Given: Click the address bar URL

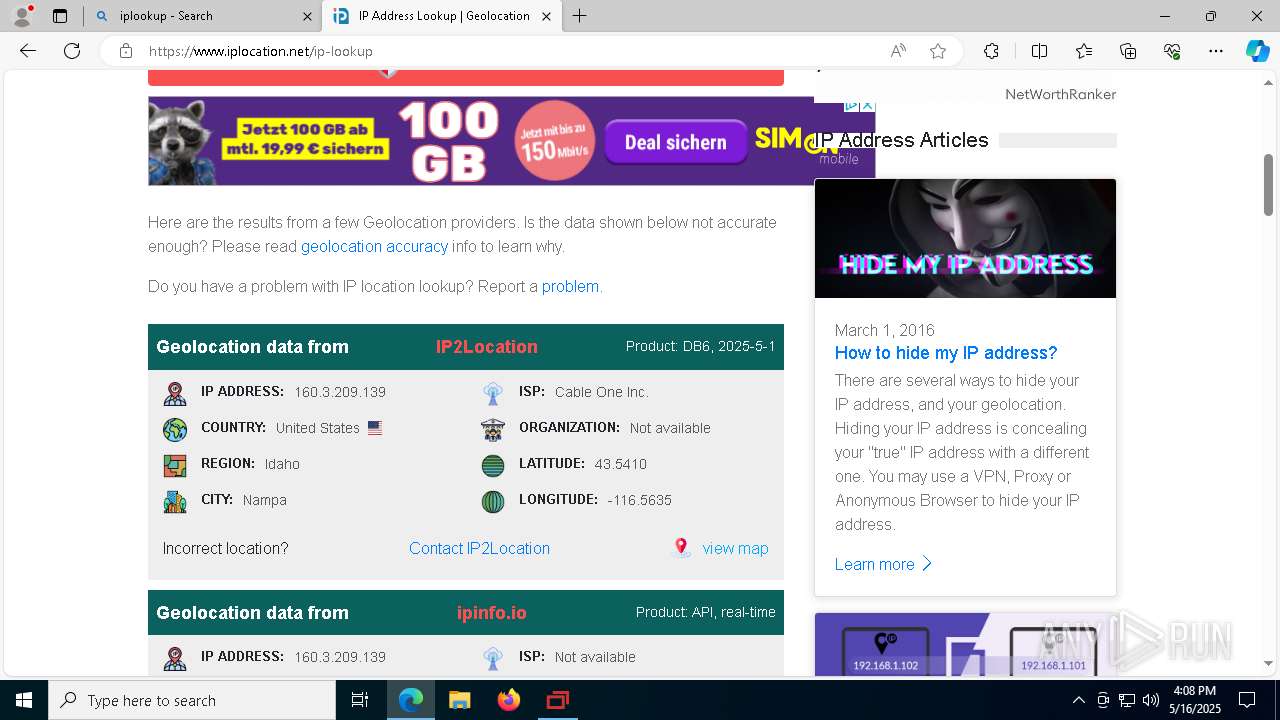Looking at the screenshot, I should (260, 51).
